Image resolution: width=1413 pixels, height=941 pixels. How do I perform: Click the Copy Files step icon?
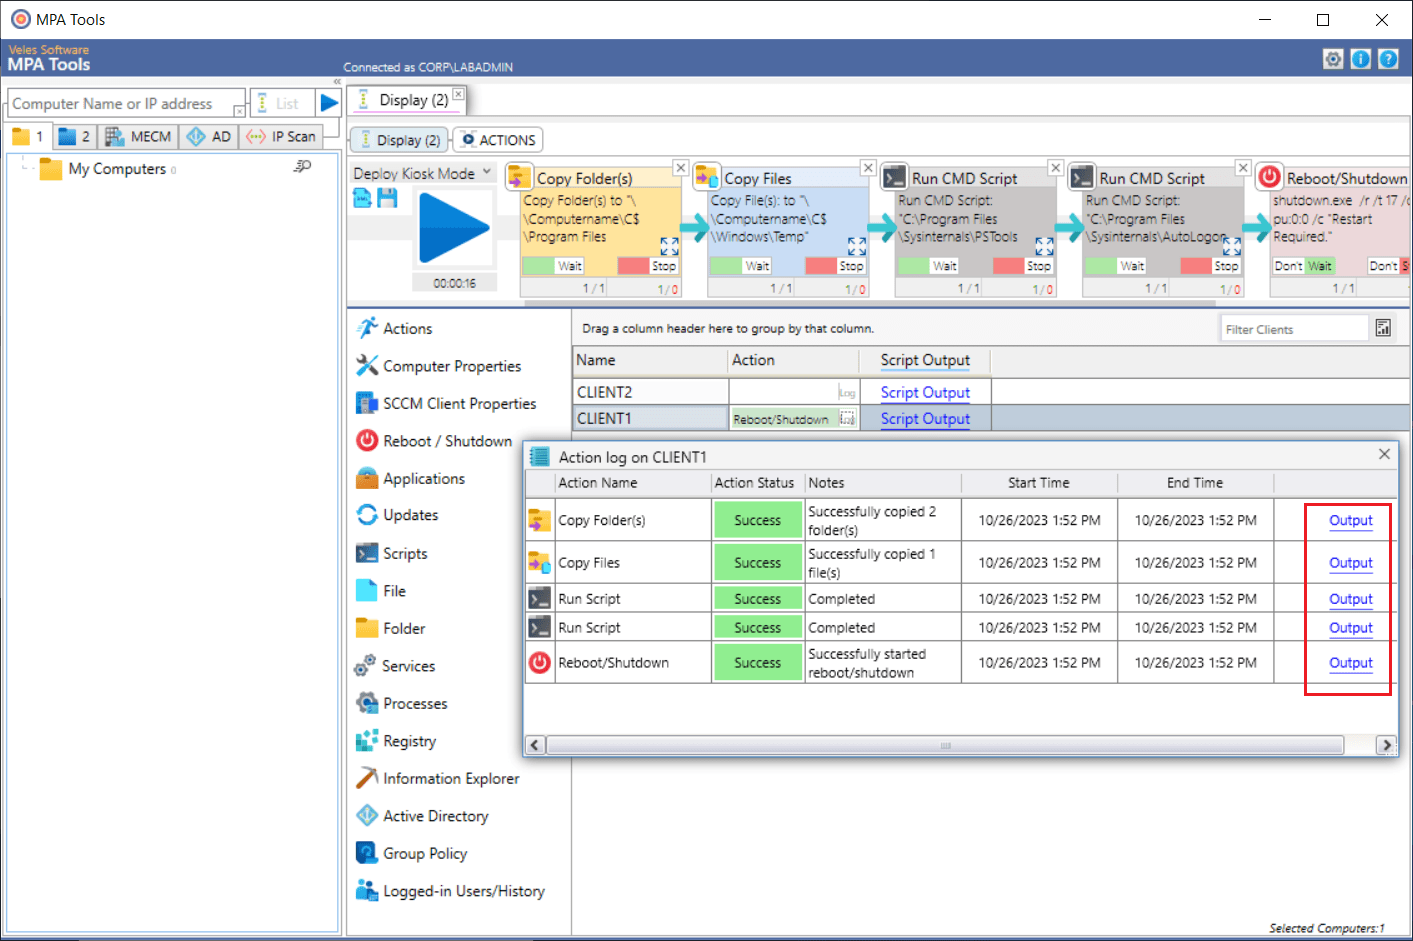point(707,177)
